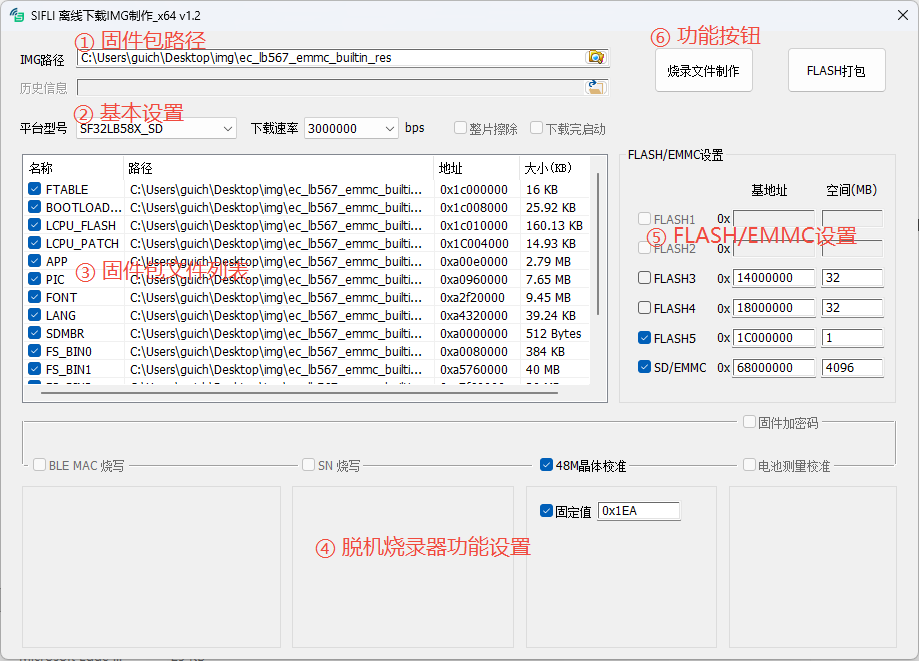The image size is (919, 661).
Task: Click the 烧录文件制作 button
Action: [x=703, y=70]
